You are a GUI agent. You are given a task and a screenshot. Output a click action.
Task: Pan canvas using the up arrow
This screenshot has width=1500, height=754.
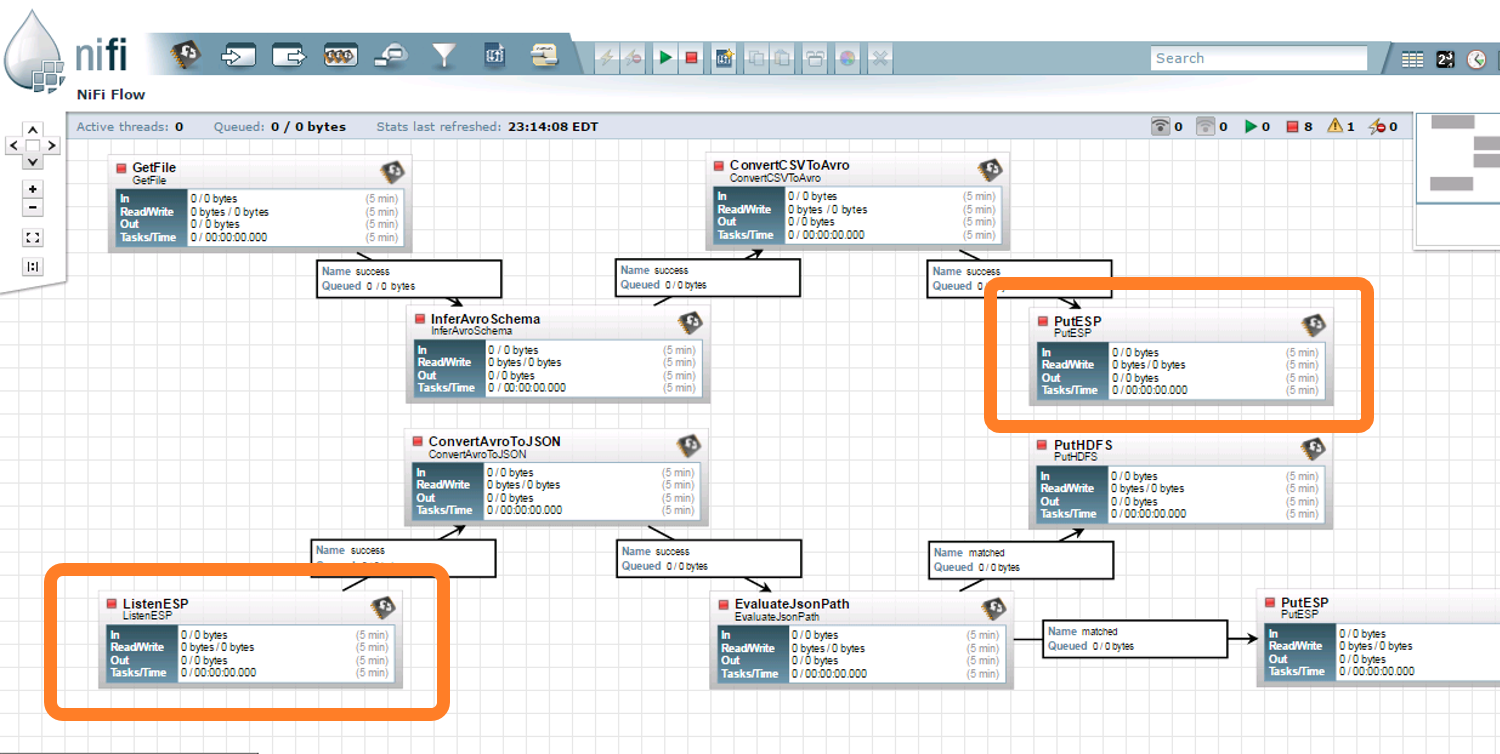(x=33, y=130)
